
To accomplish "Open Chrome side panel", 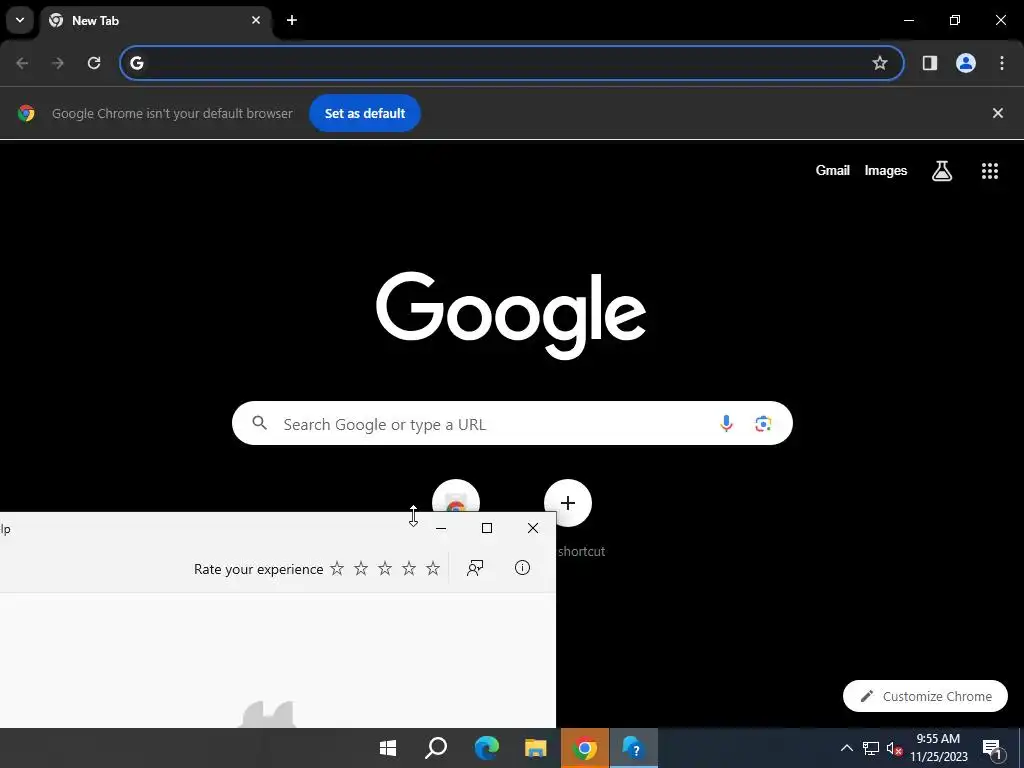I will 929,63.
